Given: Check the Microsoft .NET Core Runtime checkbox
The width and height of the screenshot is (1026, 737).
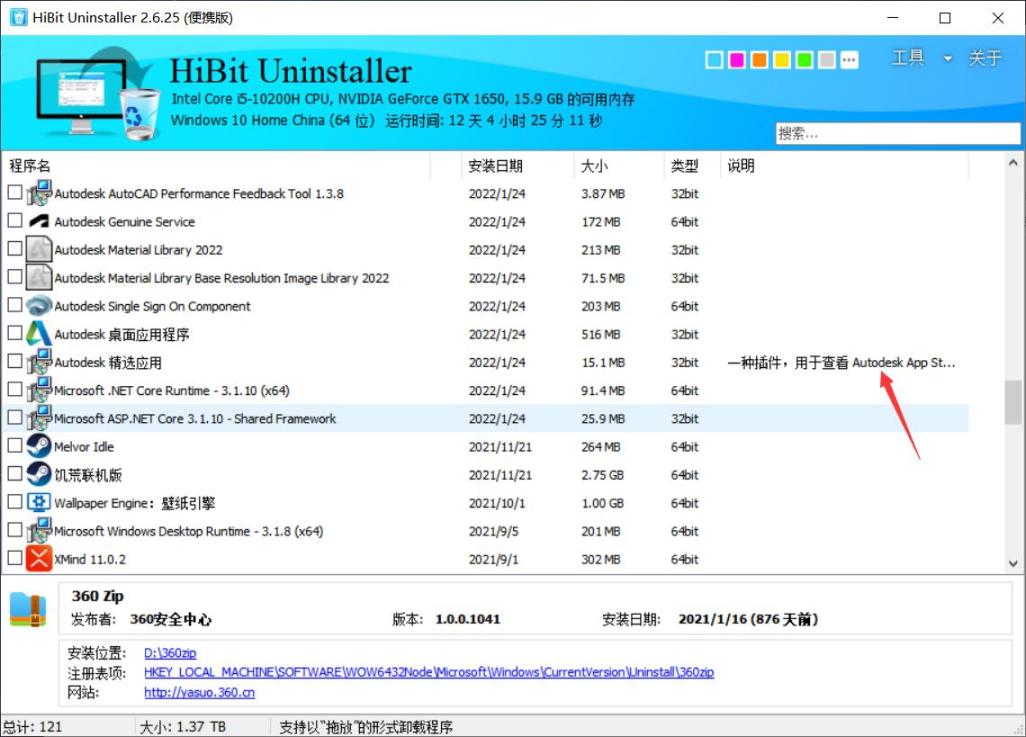Looking at the screenshot, I should (x=14, y=389).
